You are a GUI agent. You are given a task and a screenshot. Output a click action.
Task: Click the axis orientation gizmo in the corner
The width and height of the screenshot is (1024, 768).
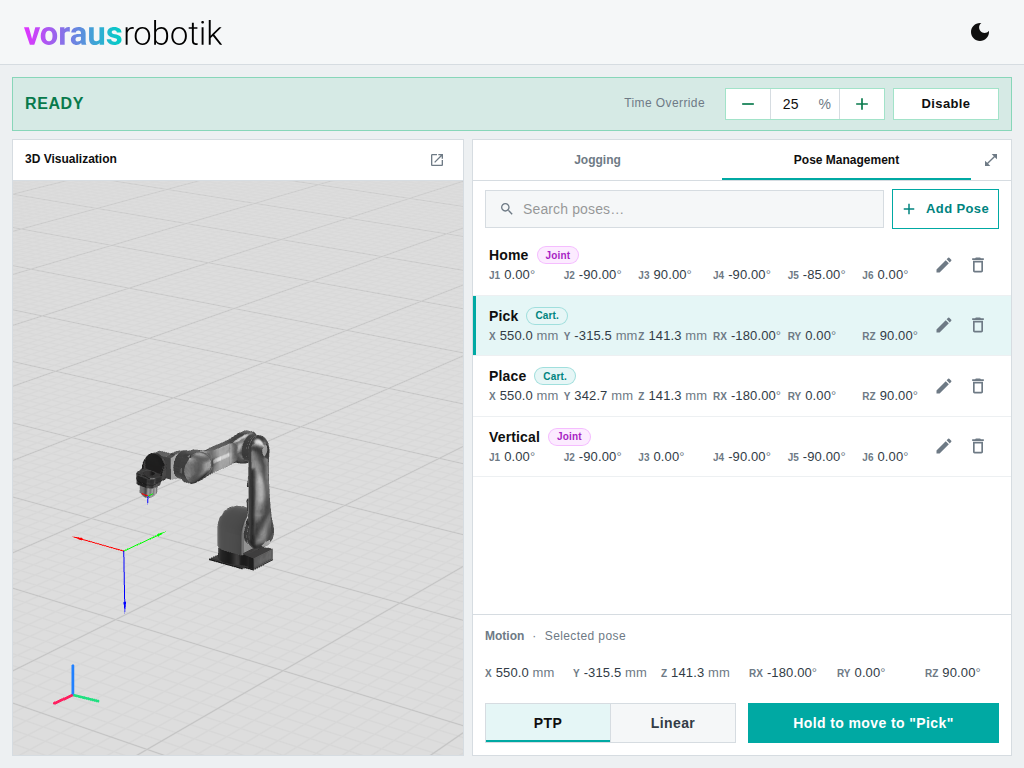click(x=75, y=686)
